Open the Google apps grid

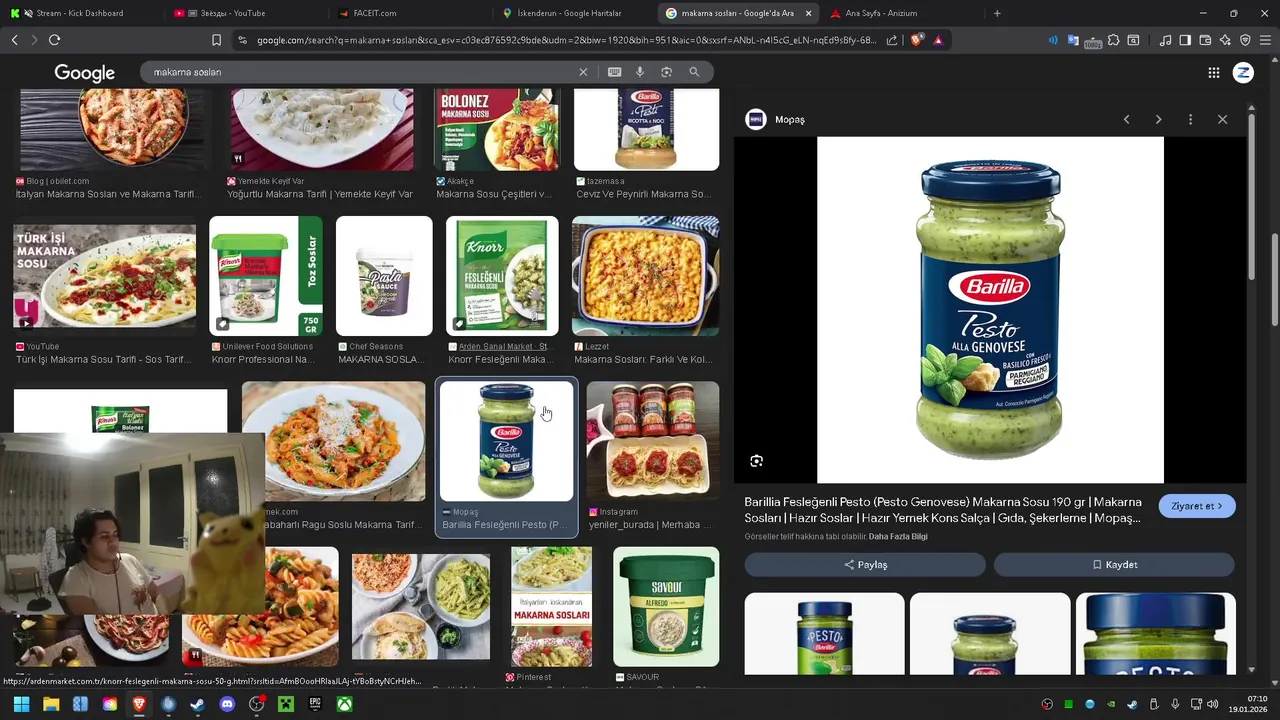tap(1213, 72)
